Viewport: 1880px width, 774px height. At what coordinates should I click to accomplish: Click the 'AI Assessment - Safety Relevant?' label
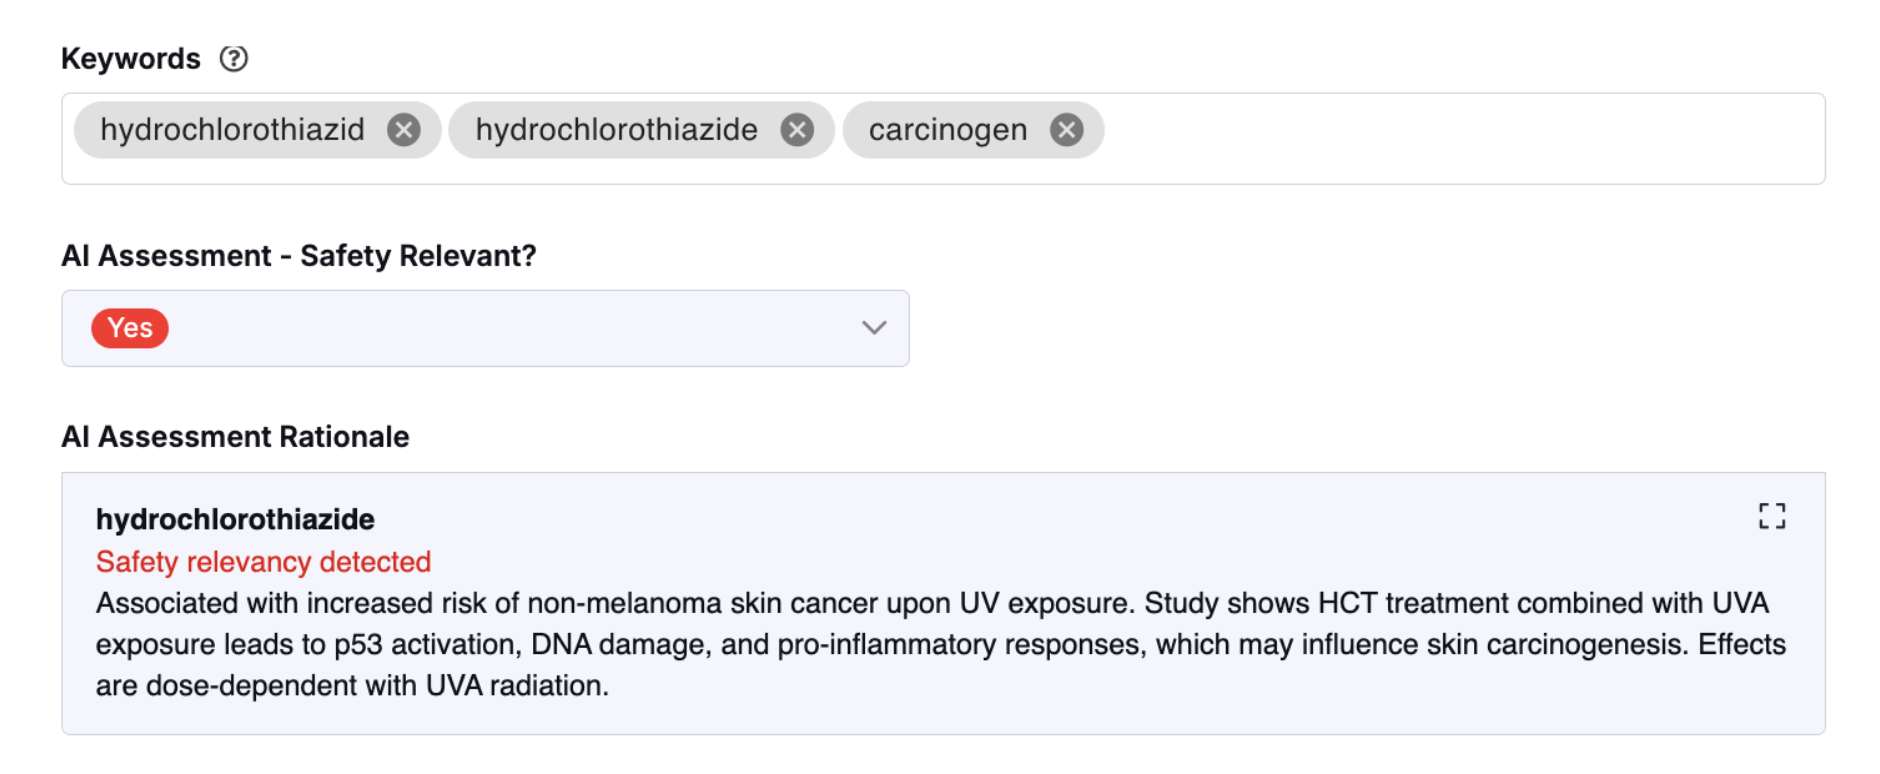tap(299, 256)
